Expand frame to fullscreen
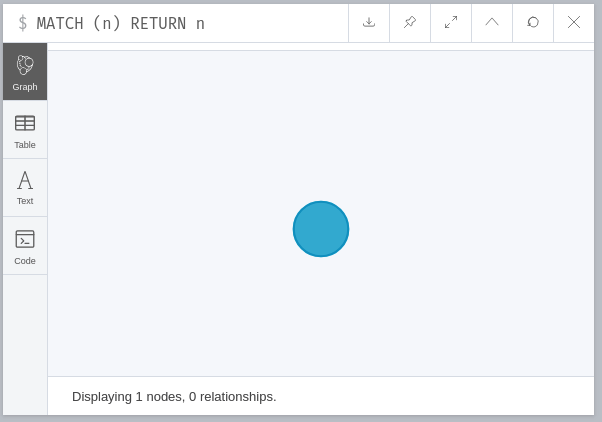Screen dimensions: 602x422 click(451, 23)
